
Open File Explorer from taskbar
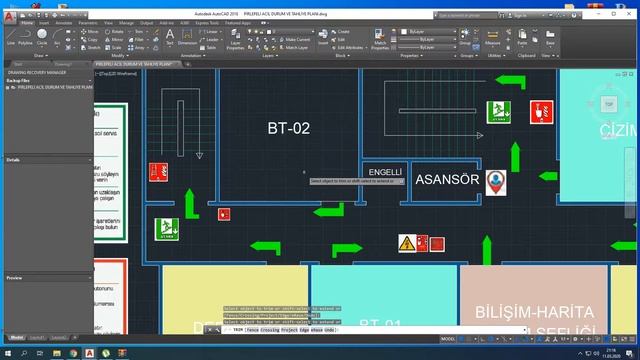click(57, 353)
